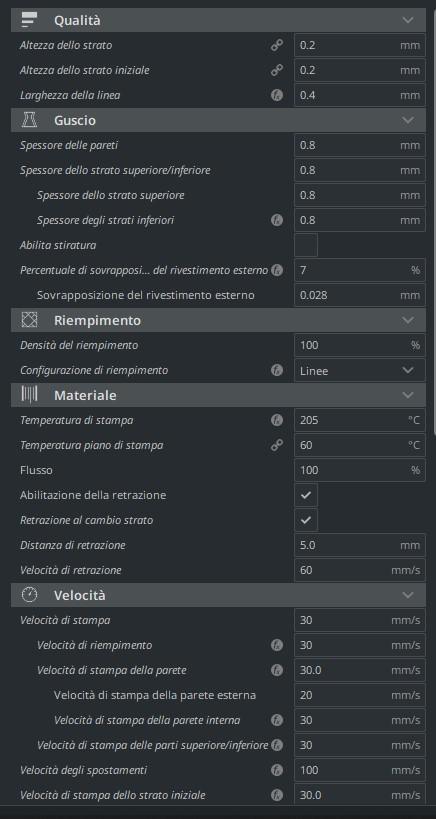436x819 pixels.
Task: Click the formula icon for Larghezza della linea
Action: point(277,96)
